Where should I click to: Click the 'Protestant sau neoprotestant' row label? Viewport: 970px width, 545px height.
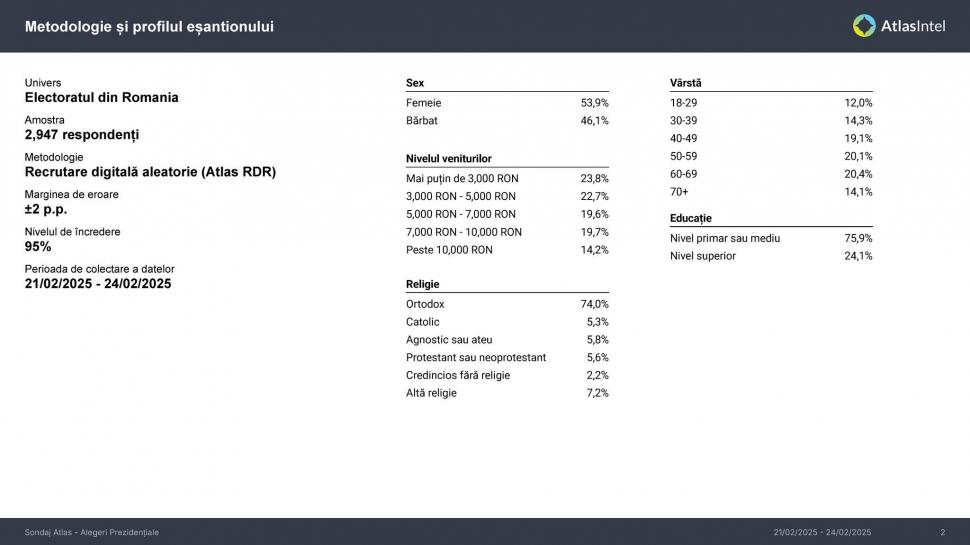click(476, 358)
